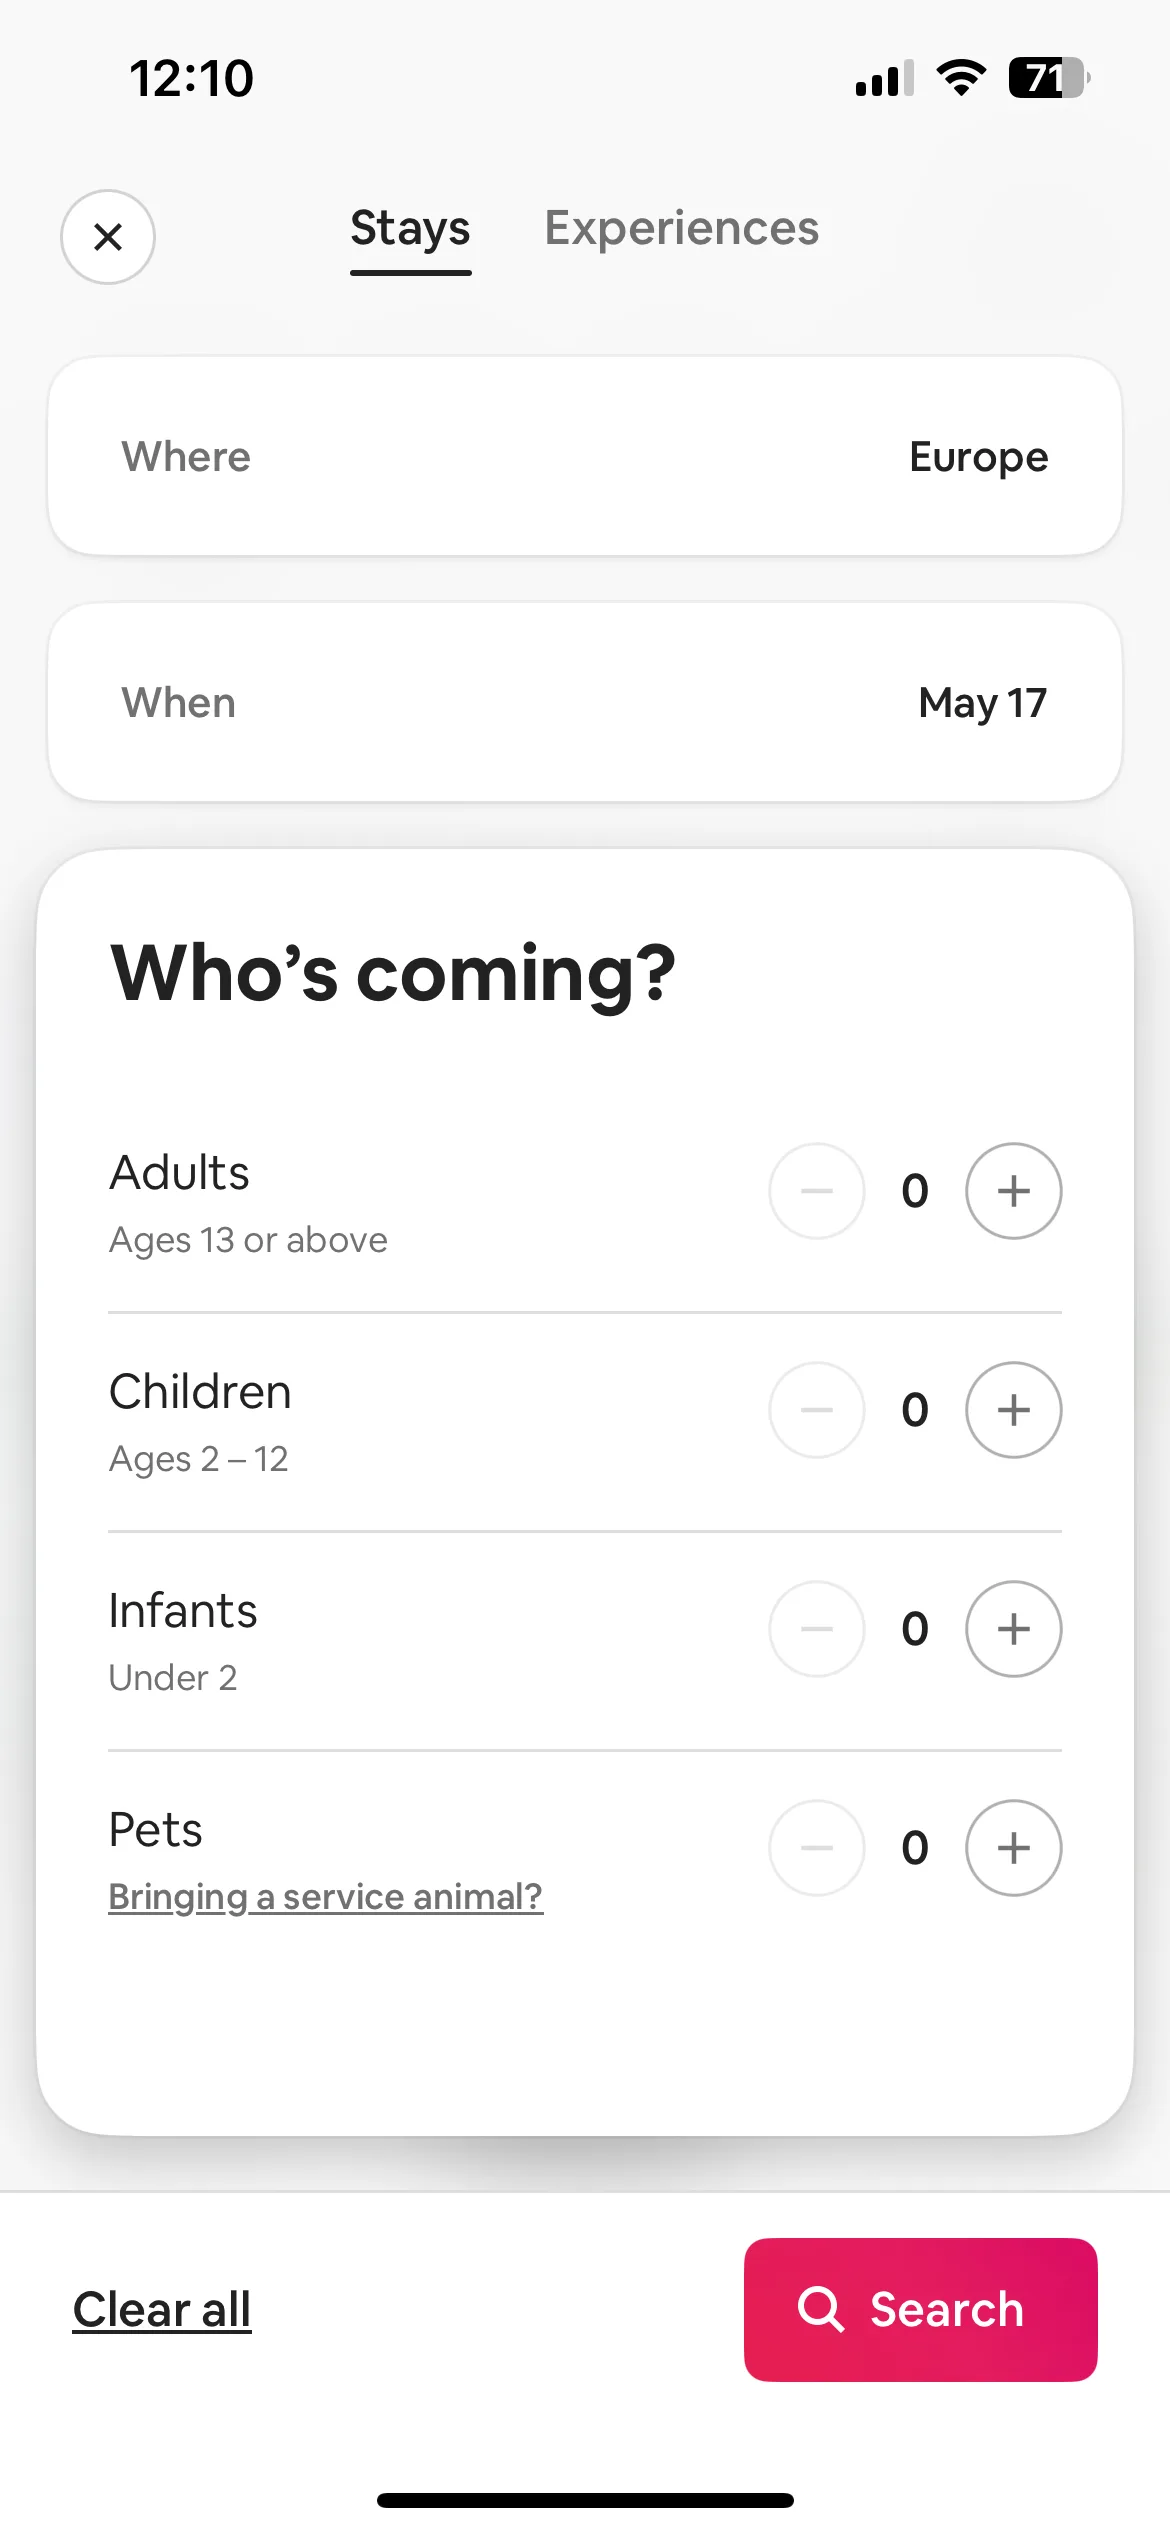Increase the Adults guest count
Viewport: 1170px width, 2532px height.
(x=1013, y=1191)
